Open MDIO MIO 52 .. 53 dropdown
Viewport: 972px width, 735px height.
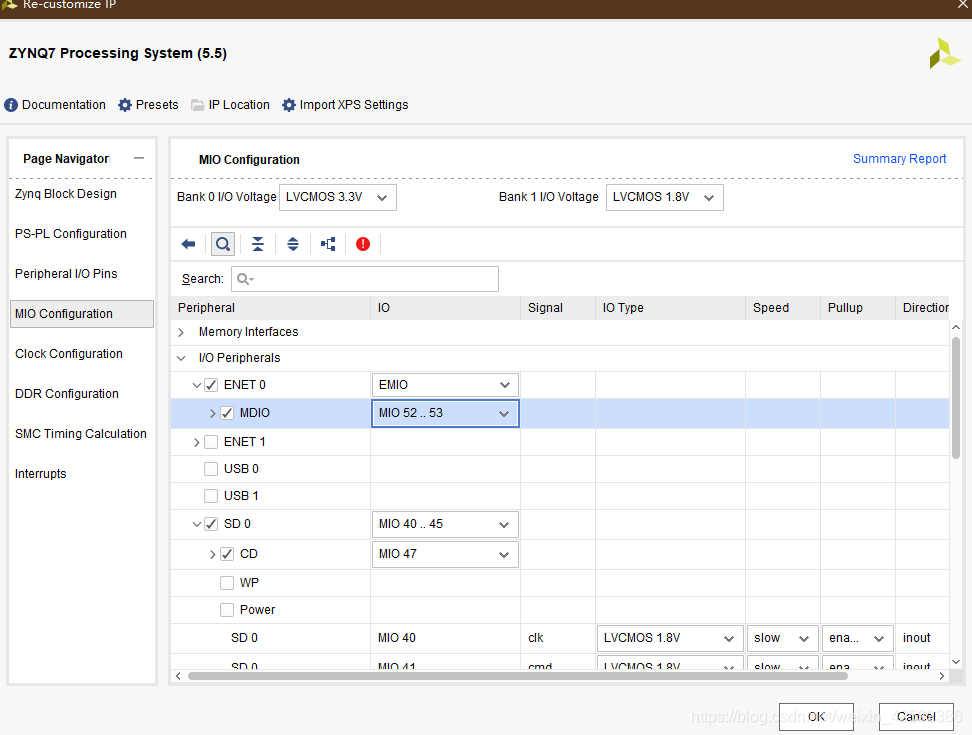445,413
